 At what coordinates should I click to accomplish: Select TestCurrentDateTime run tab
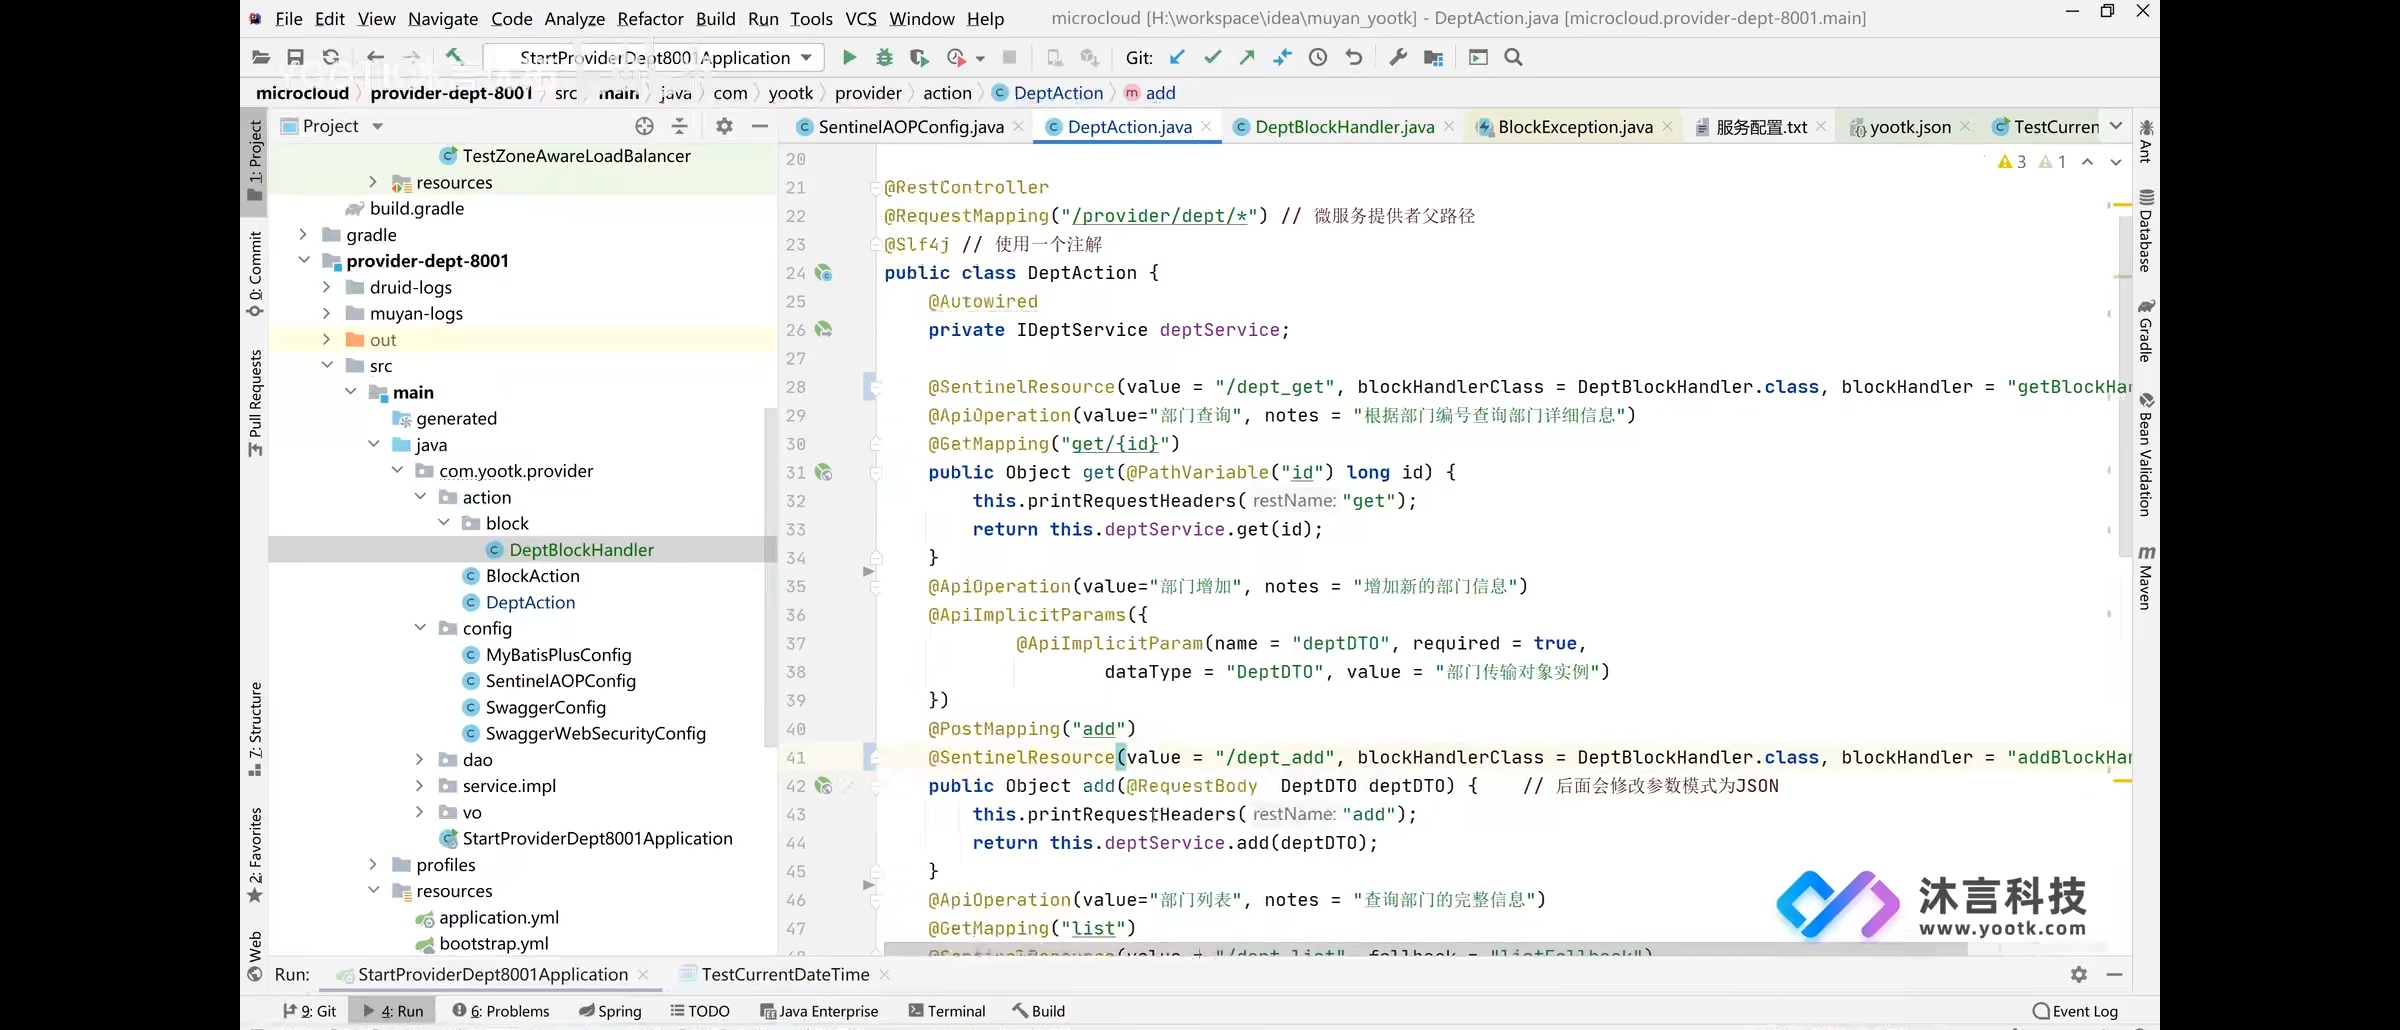[785, 974]
